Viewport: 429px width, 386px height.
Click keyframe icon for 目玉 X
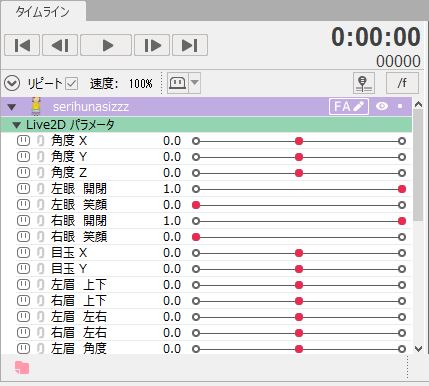click(23, 253)
